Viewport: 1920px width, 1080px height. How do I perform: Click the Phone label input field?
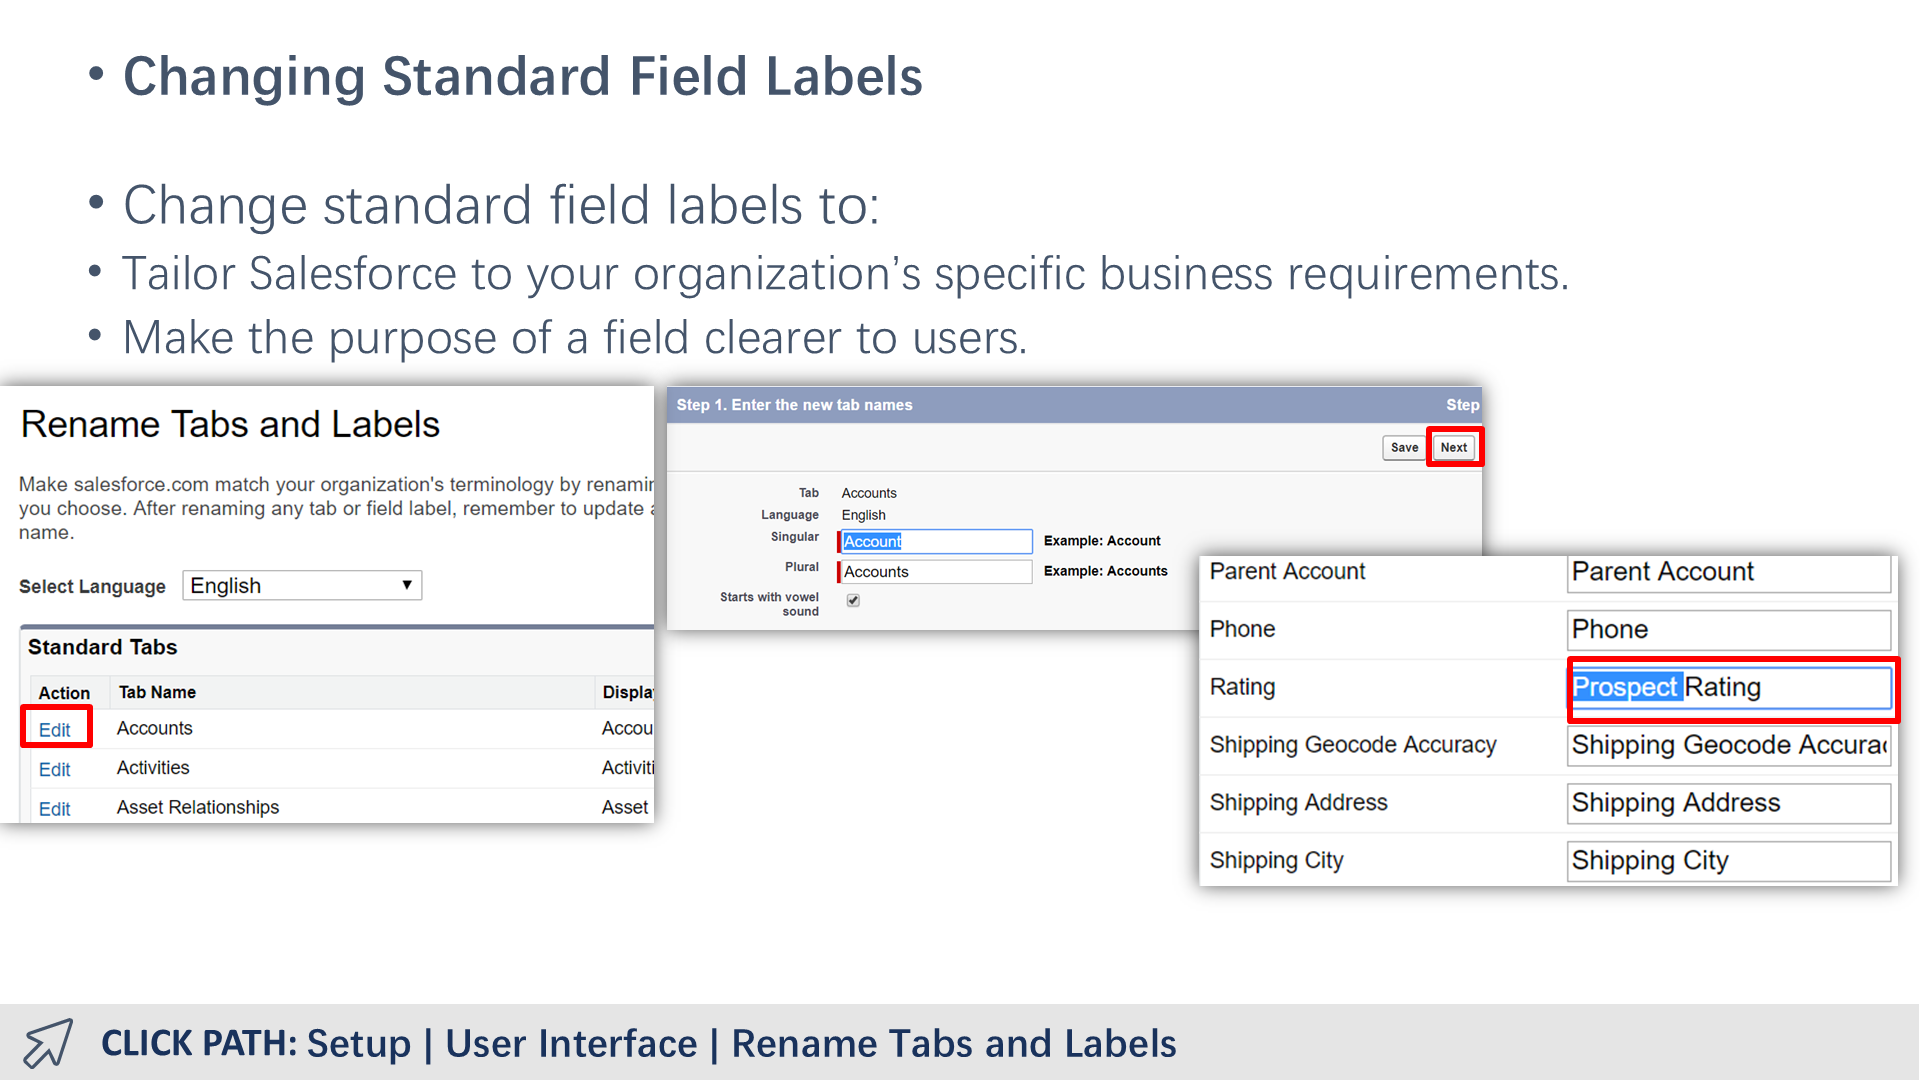(1728, 629)
